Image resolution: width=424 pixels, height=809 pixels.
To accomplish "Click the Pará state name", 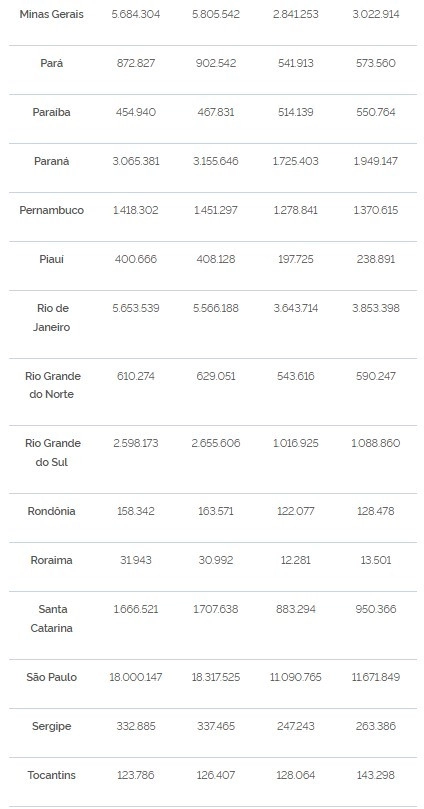I will point(52,63).
